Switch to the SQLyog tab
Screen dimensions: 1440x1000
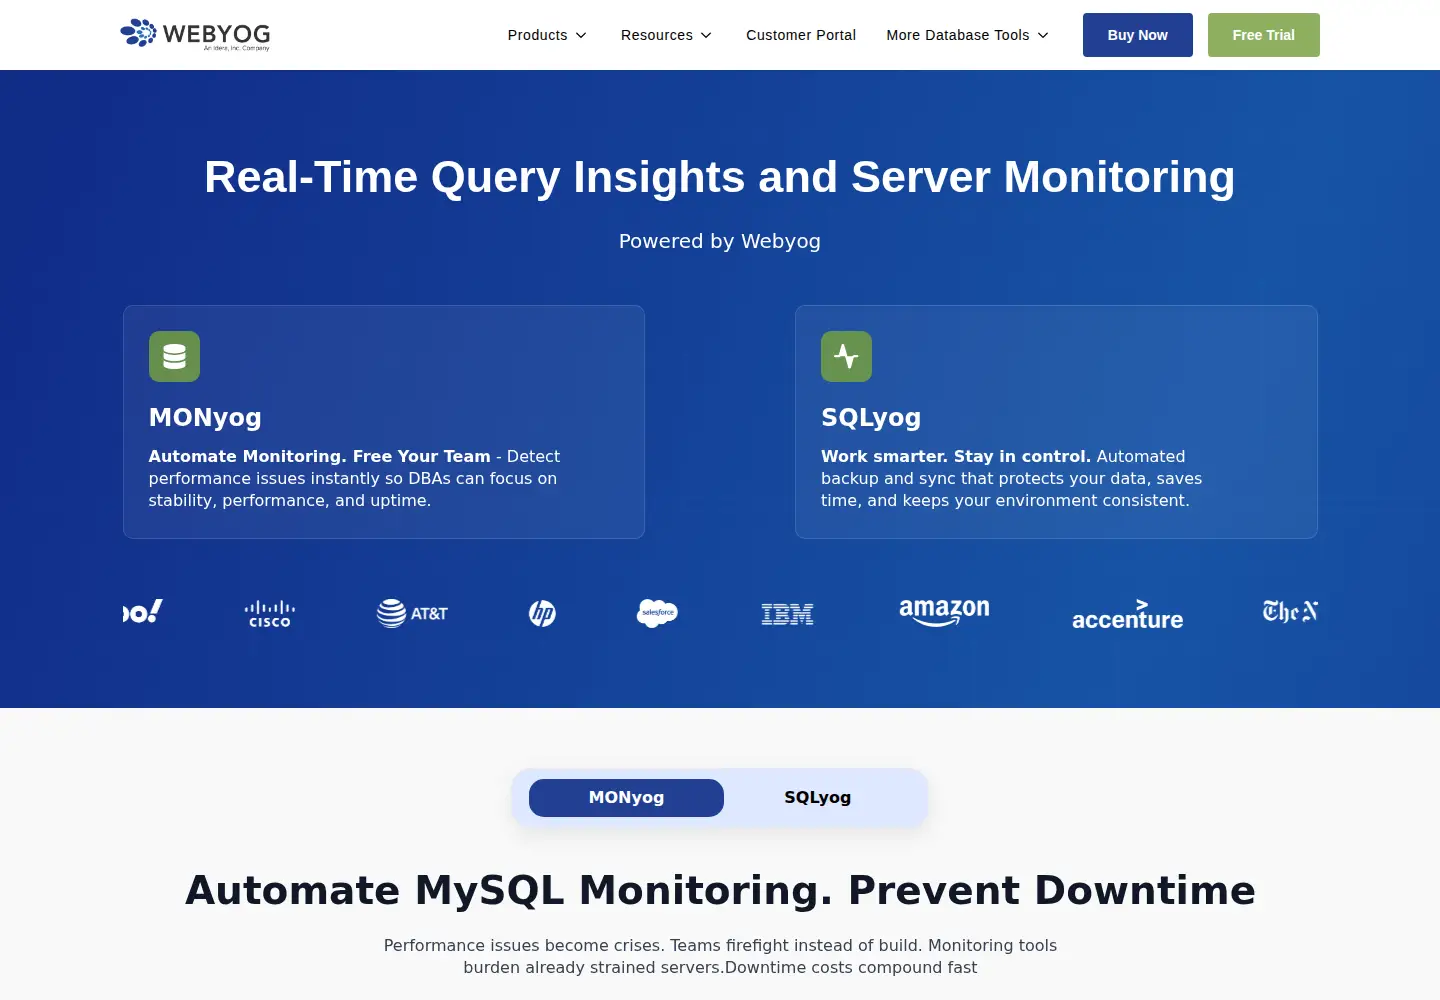pos(818,798)
